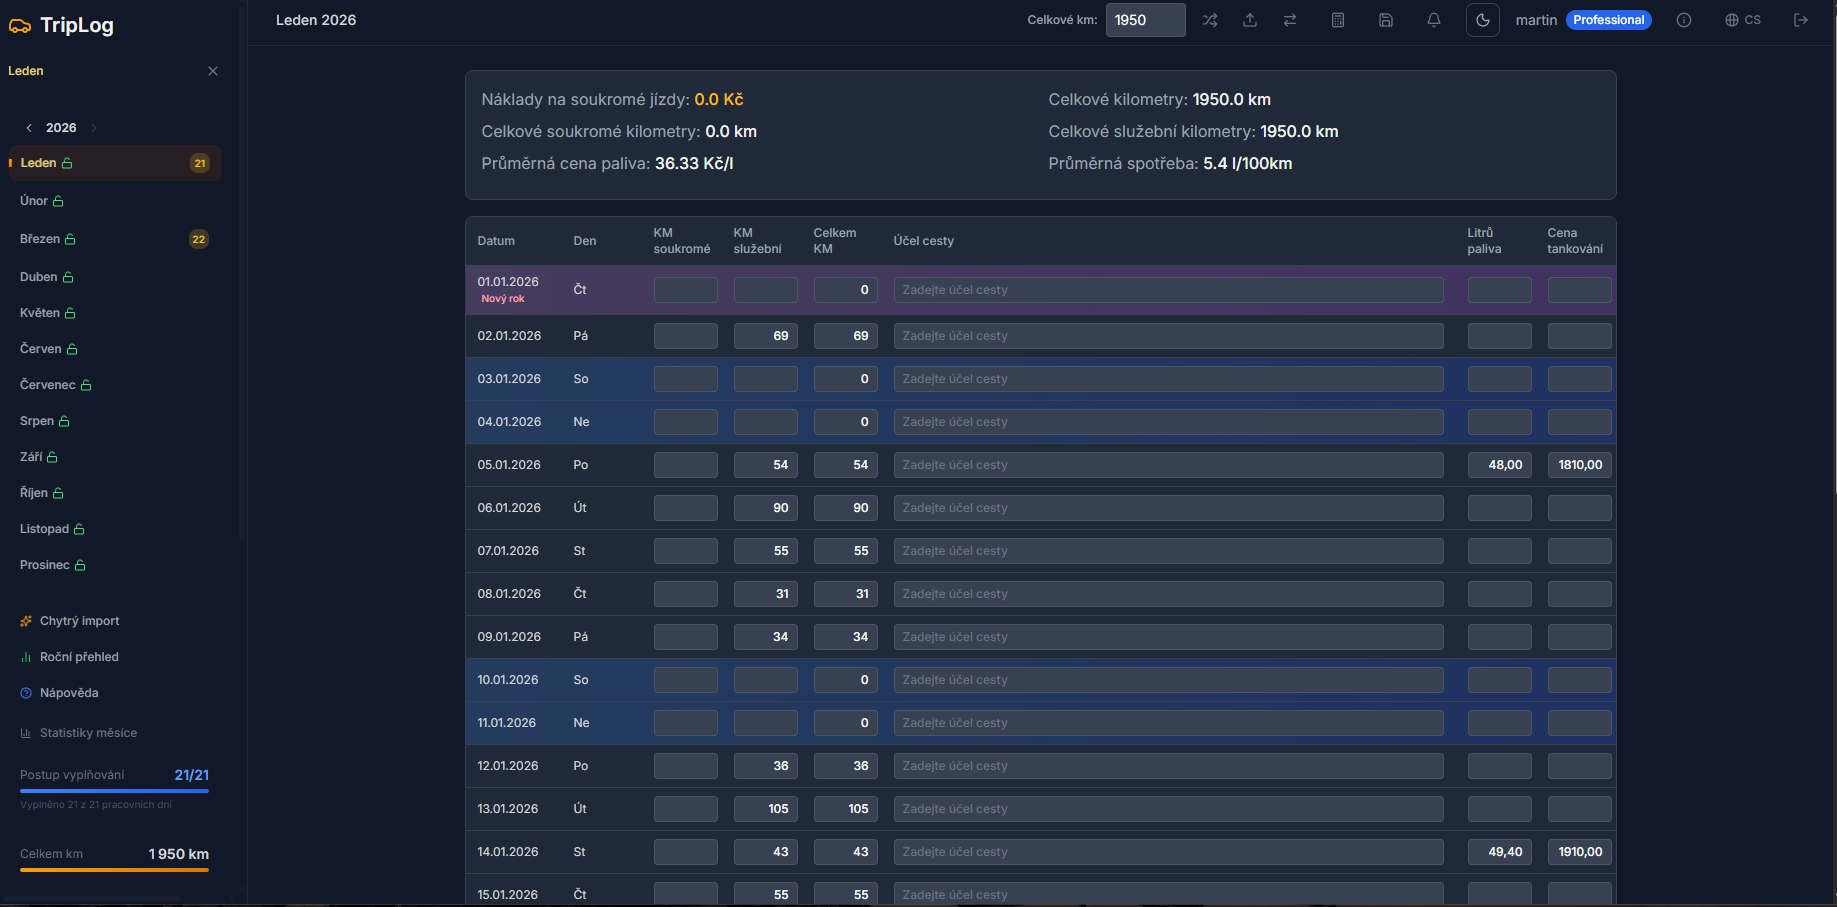Click the upload/export icon in top bar
The width and height of the screenshot is (1837, 907).
(1250, 20)
